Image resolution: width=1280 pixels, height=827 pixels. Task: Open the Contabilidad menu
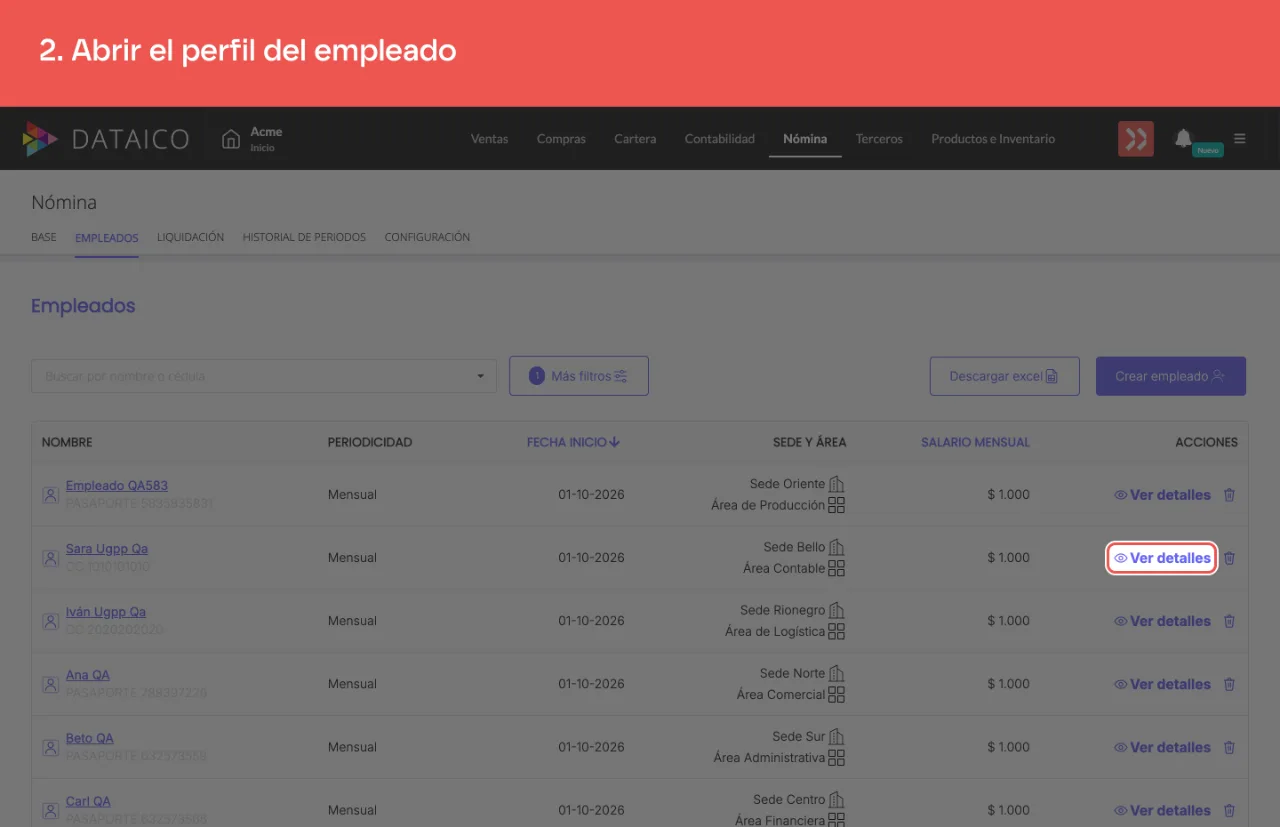tap(720, 139)
